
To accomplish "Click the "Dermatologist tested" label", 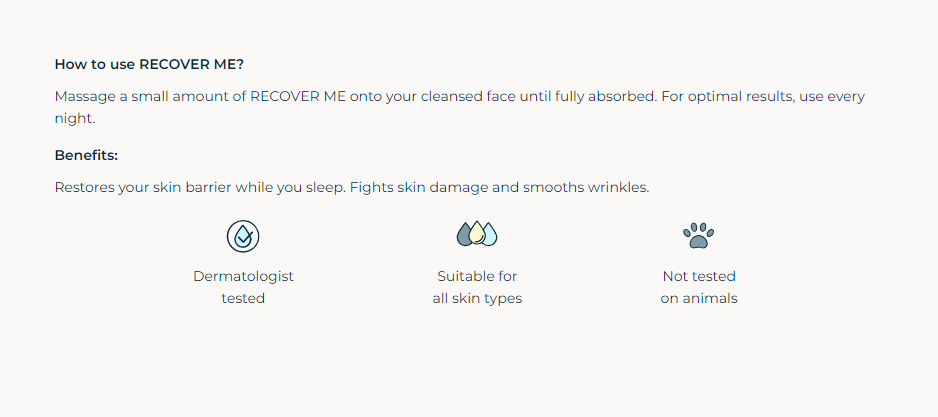I will 243,287.
